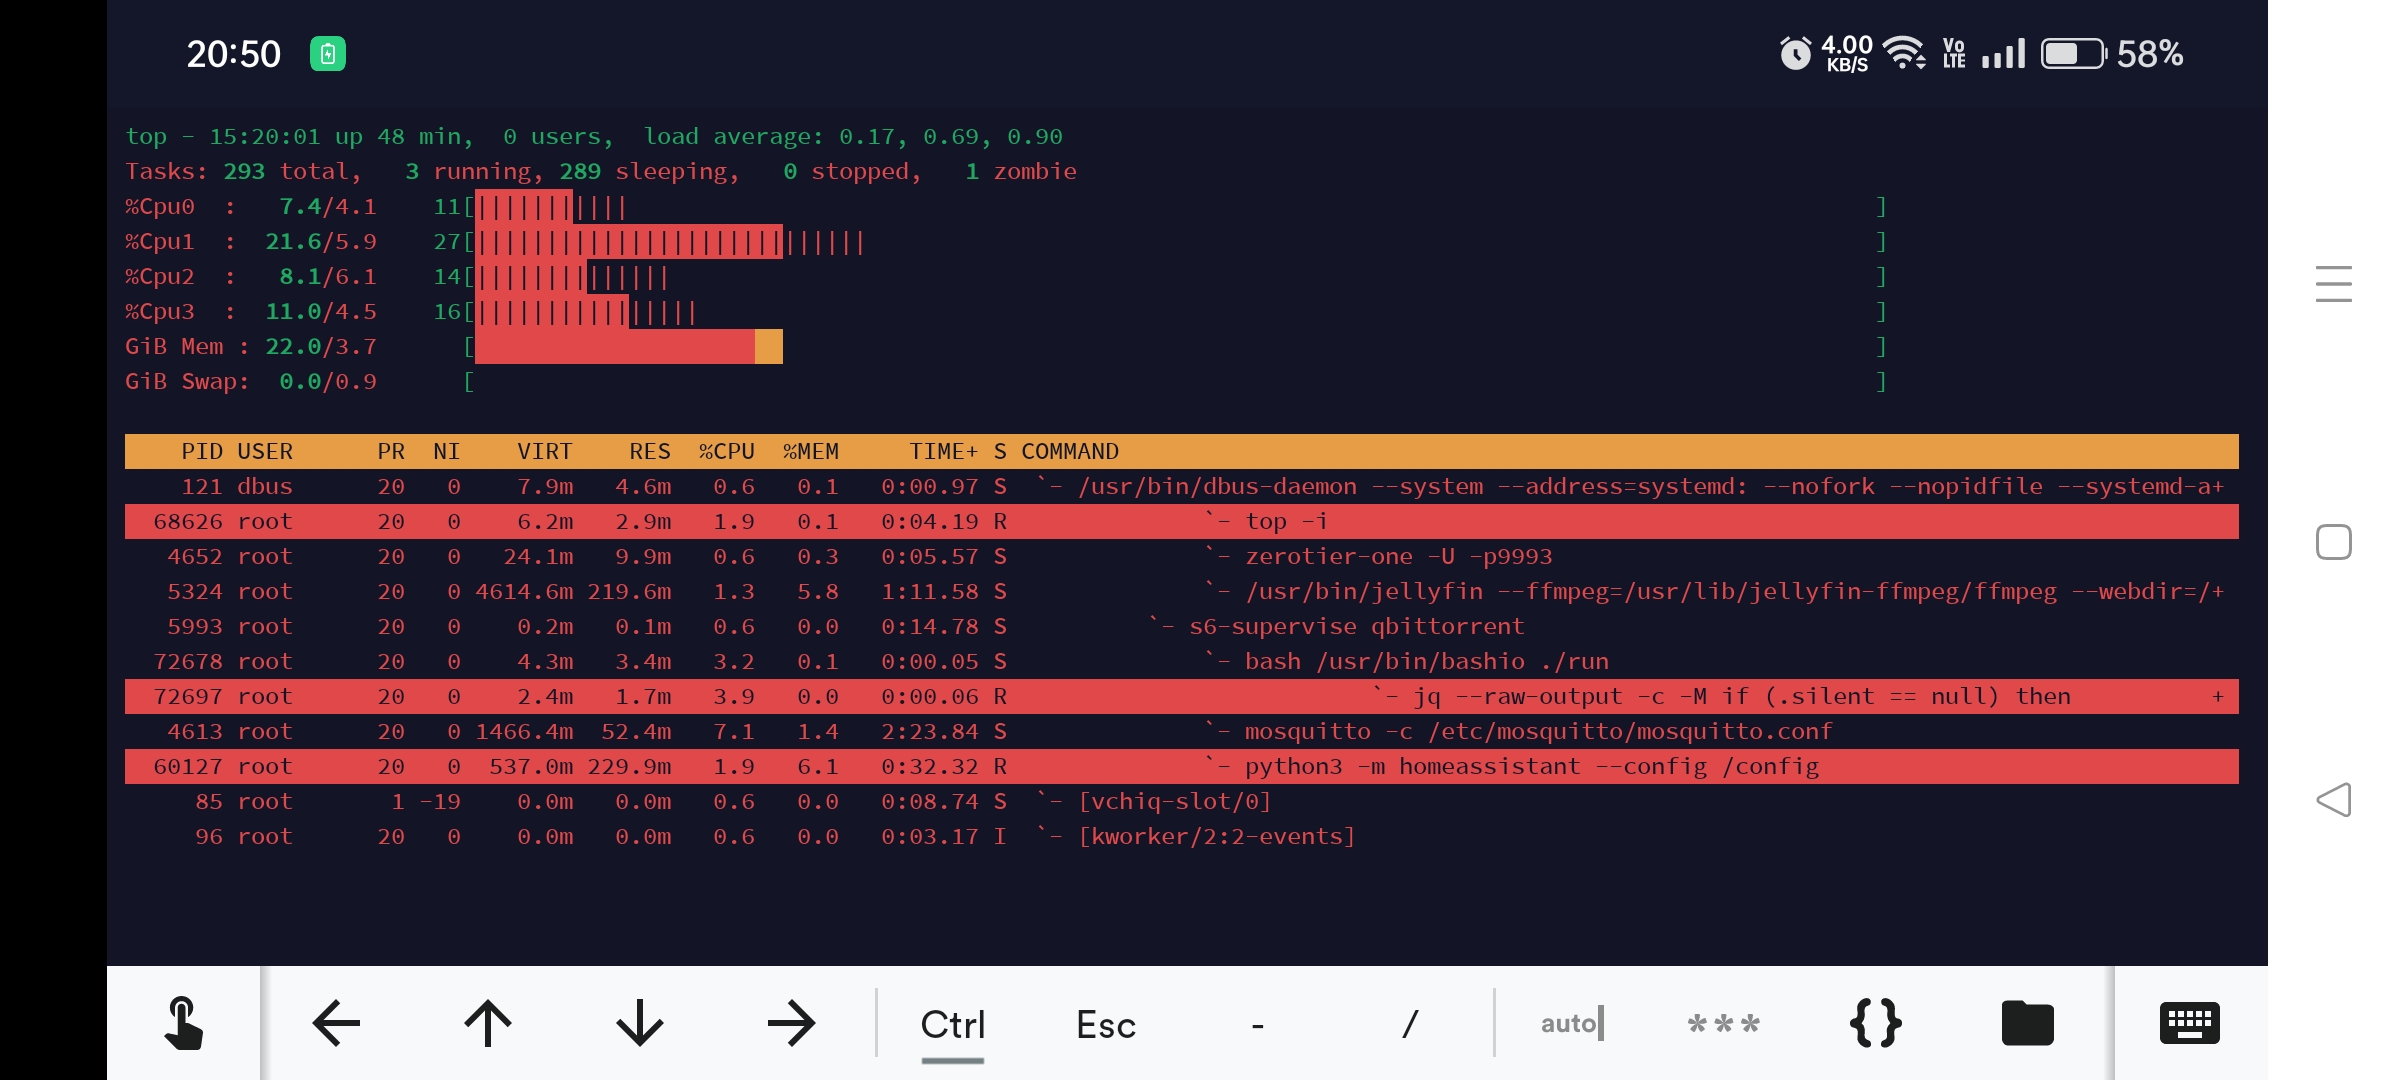The width and height of the screenshot is (2400, 1080).
Task: Tap the green battery icon beside the clock
Action: tap(330, 52)
